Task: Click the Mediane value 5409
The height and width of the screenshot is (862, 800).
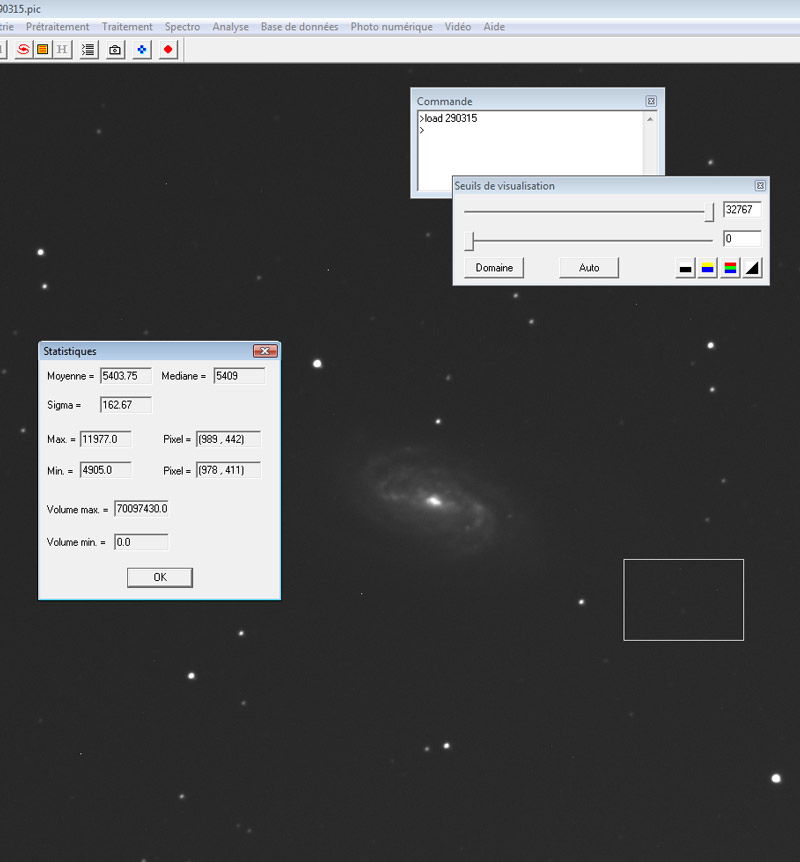Action: point(239,376)
